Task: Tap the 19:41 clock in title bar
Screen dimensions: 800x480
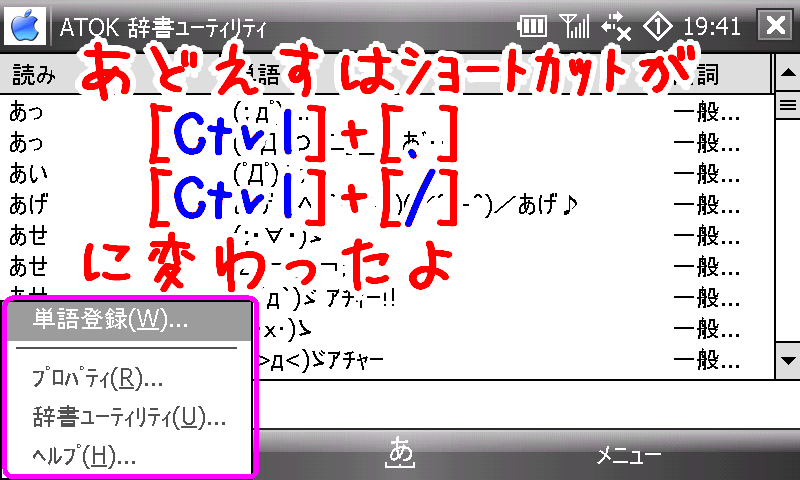Action: 712,26
